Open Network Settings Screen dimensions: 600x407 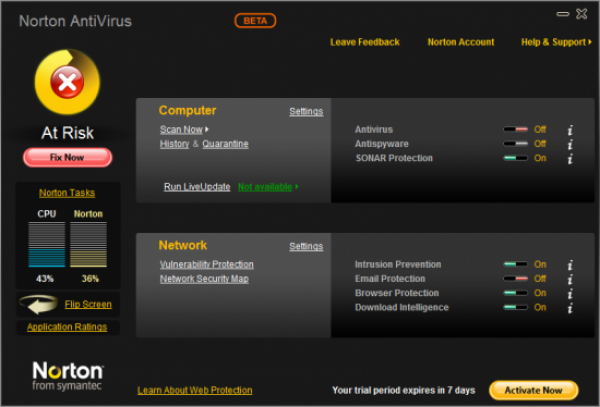(306, 246)
